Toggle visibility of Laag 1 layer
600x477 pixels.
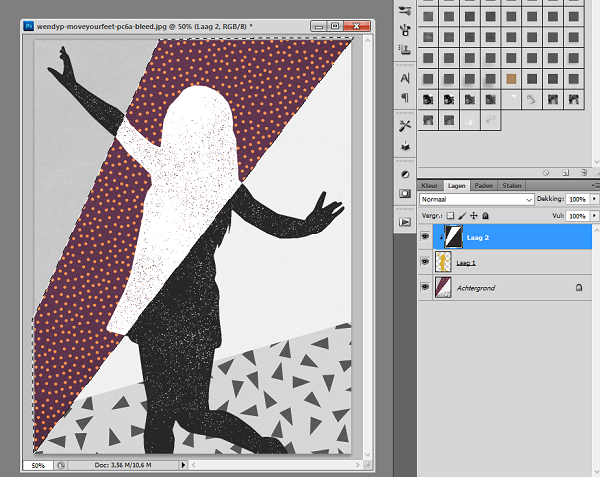[427, 262]
